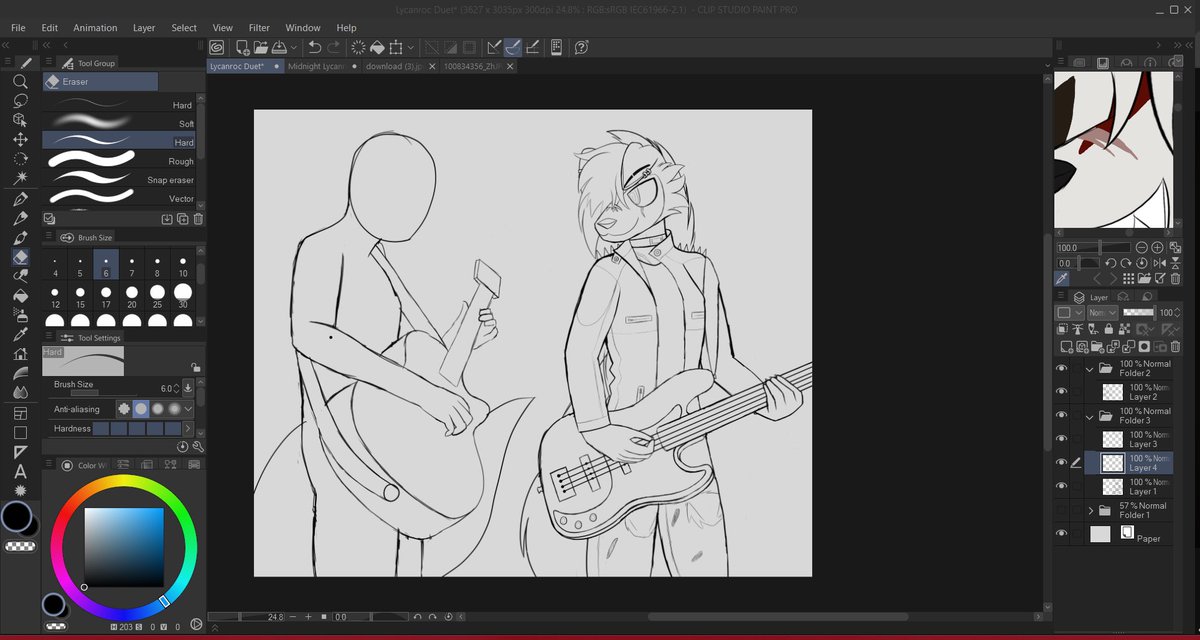Hide Layer 2 with its eye icon
The height and width of the screenshot is (640, 1200).
tap(1062, 392)
